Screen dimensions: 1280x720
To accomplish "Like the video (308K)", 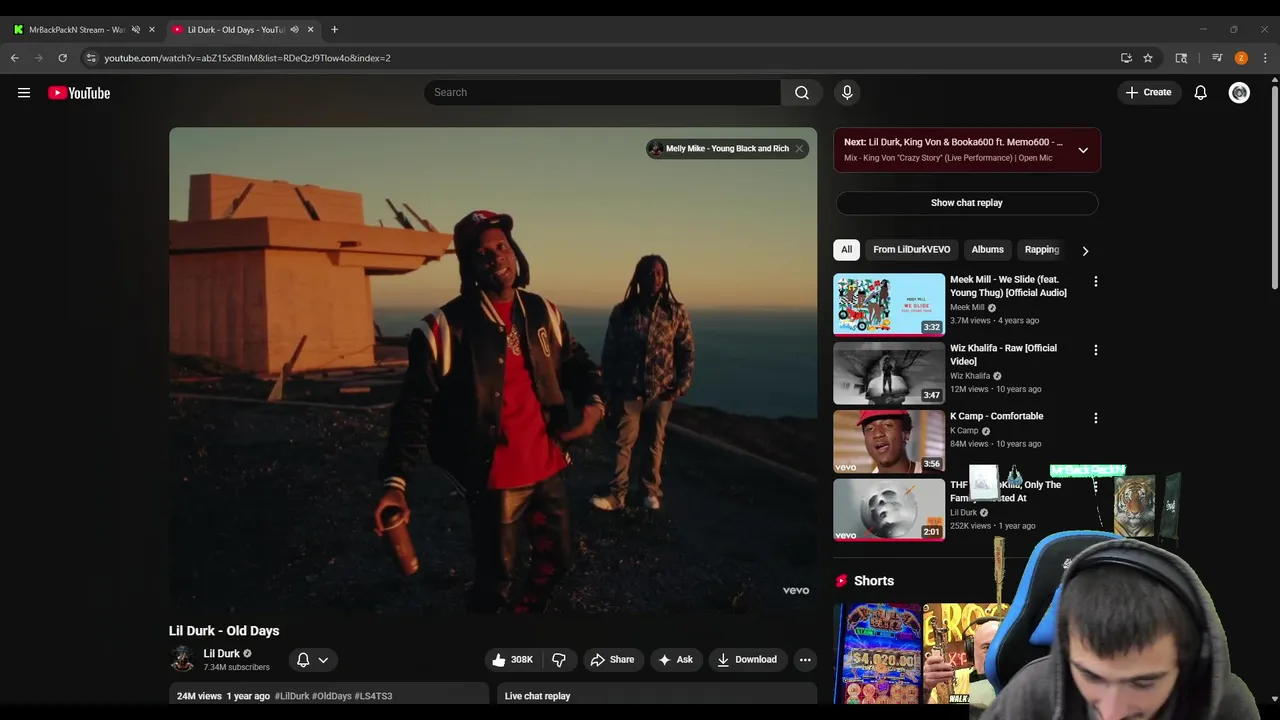I will pyautogui.click(x=512, y=660).
